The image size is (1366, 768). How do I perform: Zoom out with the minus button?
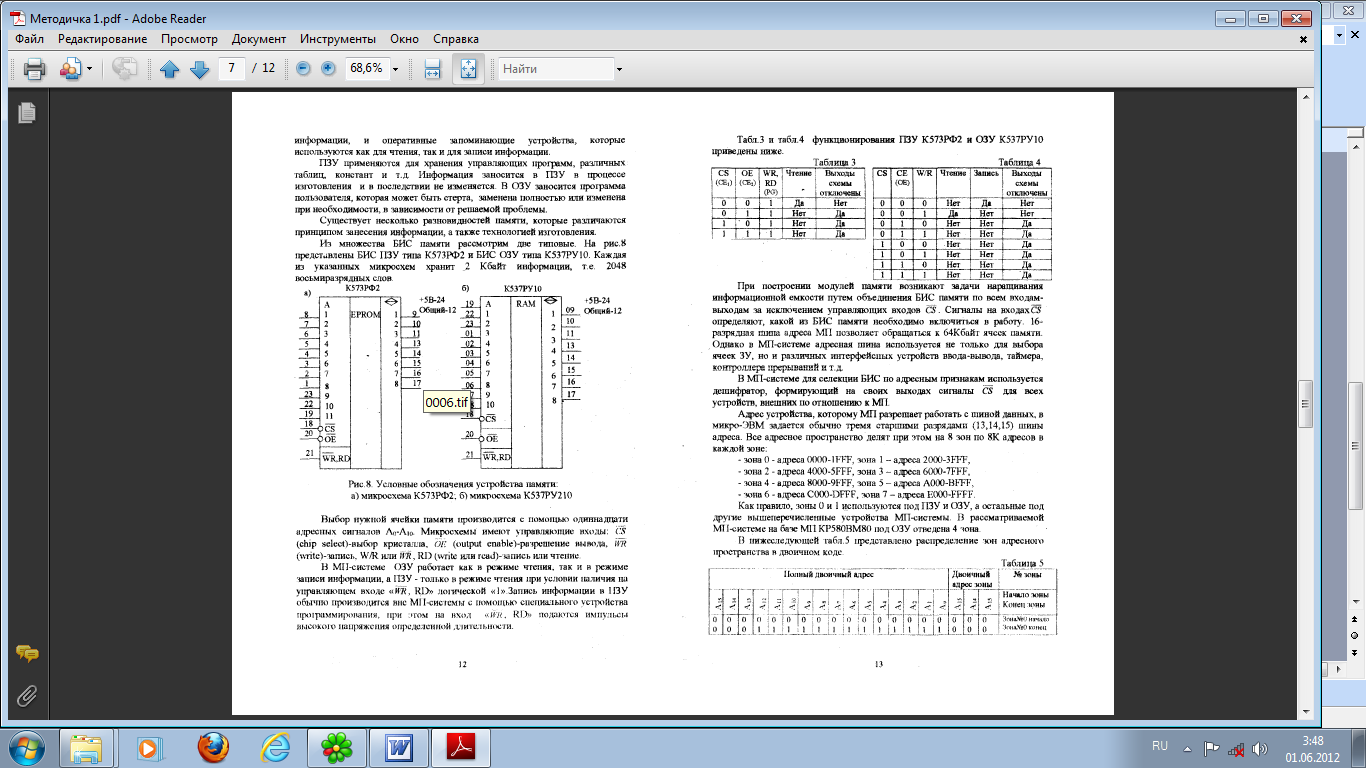tap(304, 69)
